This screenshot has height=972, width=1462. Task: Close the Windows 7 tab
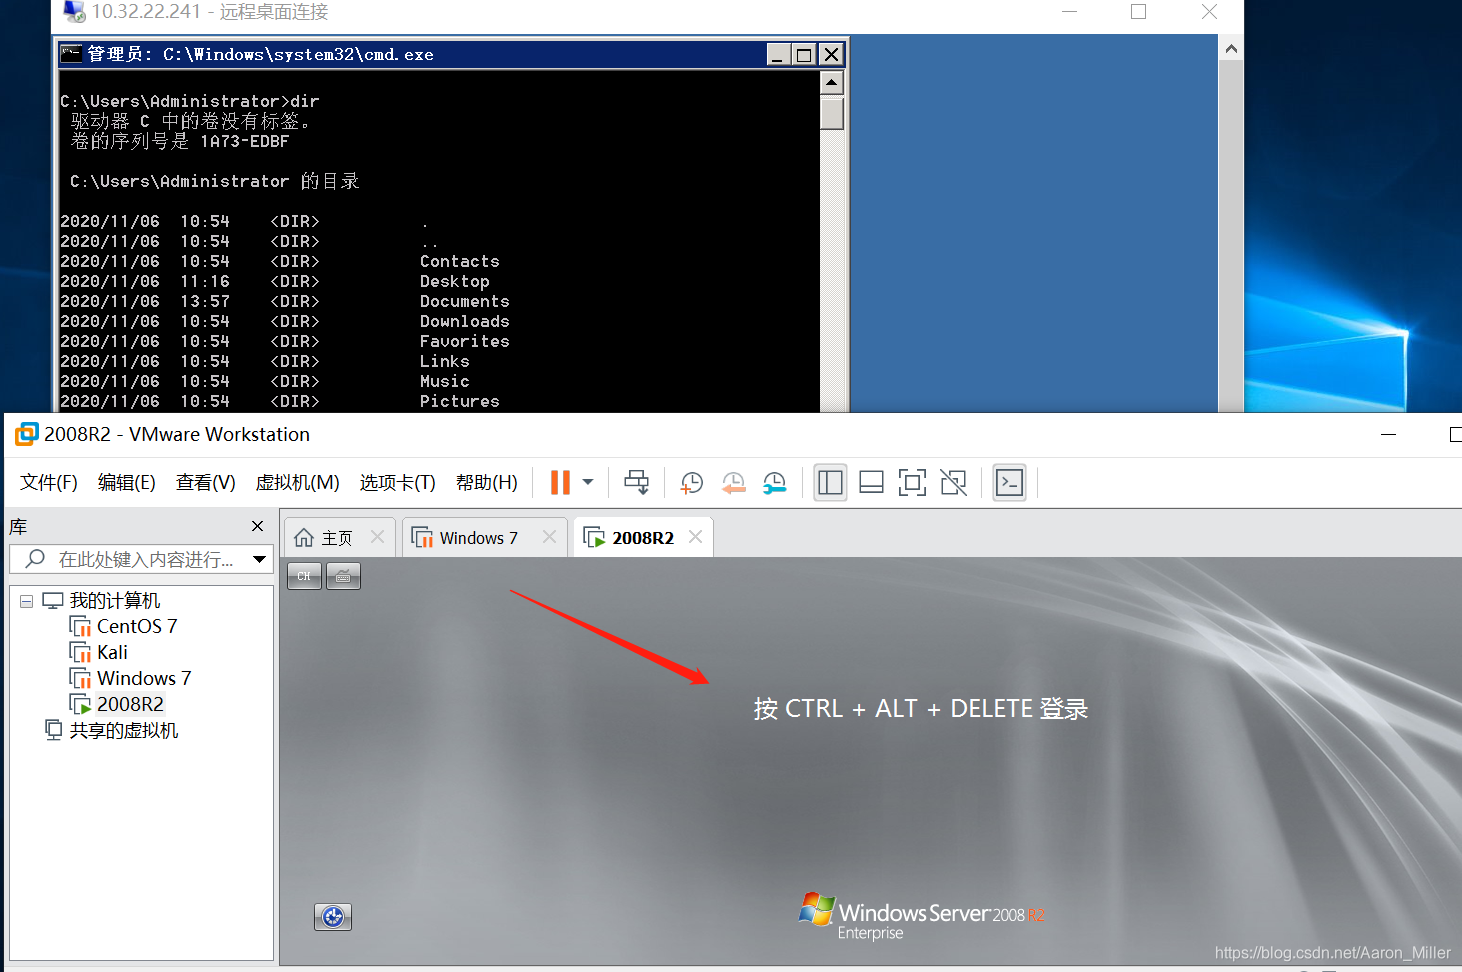[549, 537]
